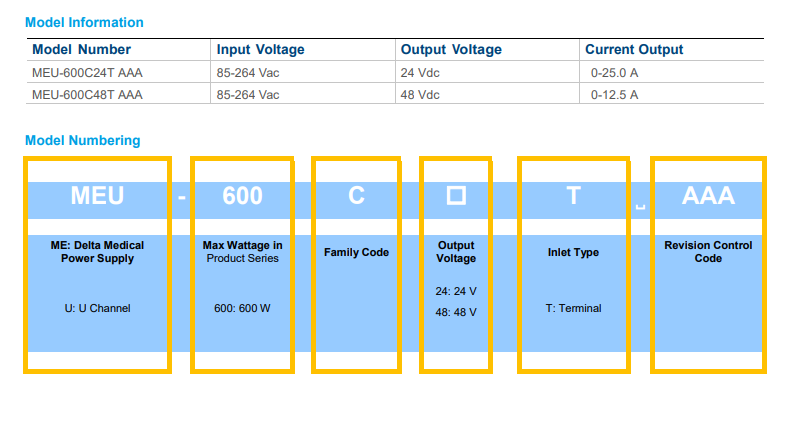790x433 pixels.
Task: Click the 'T: Terminal' text
Action: point(573,308)
